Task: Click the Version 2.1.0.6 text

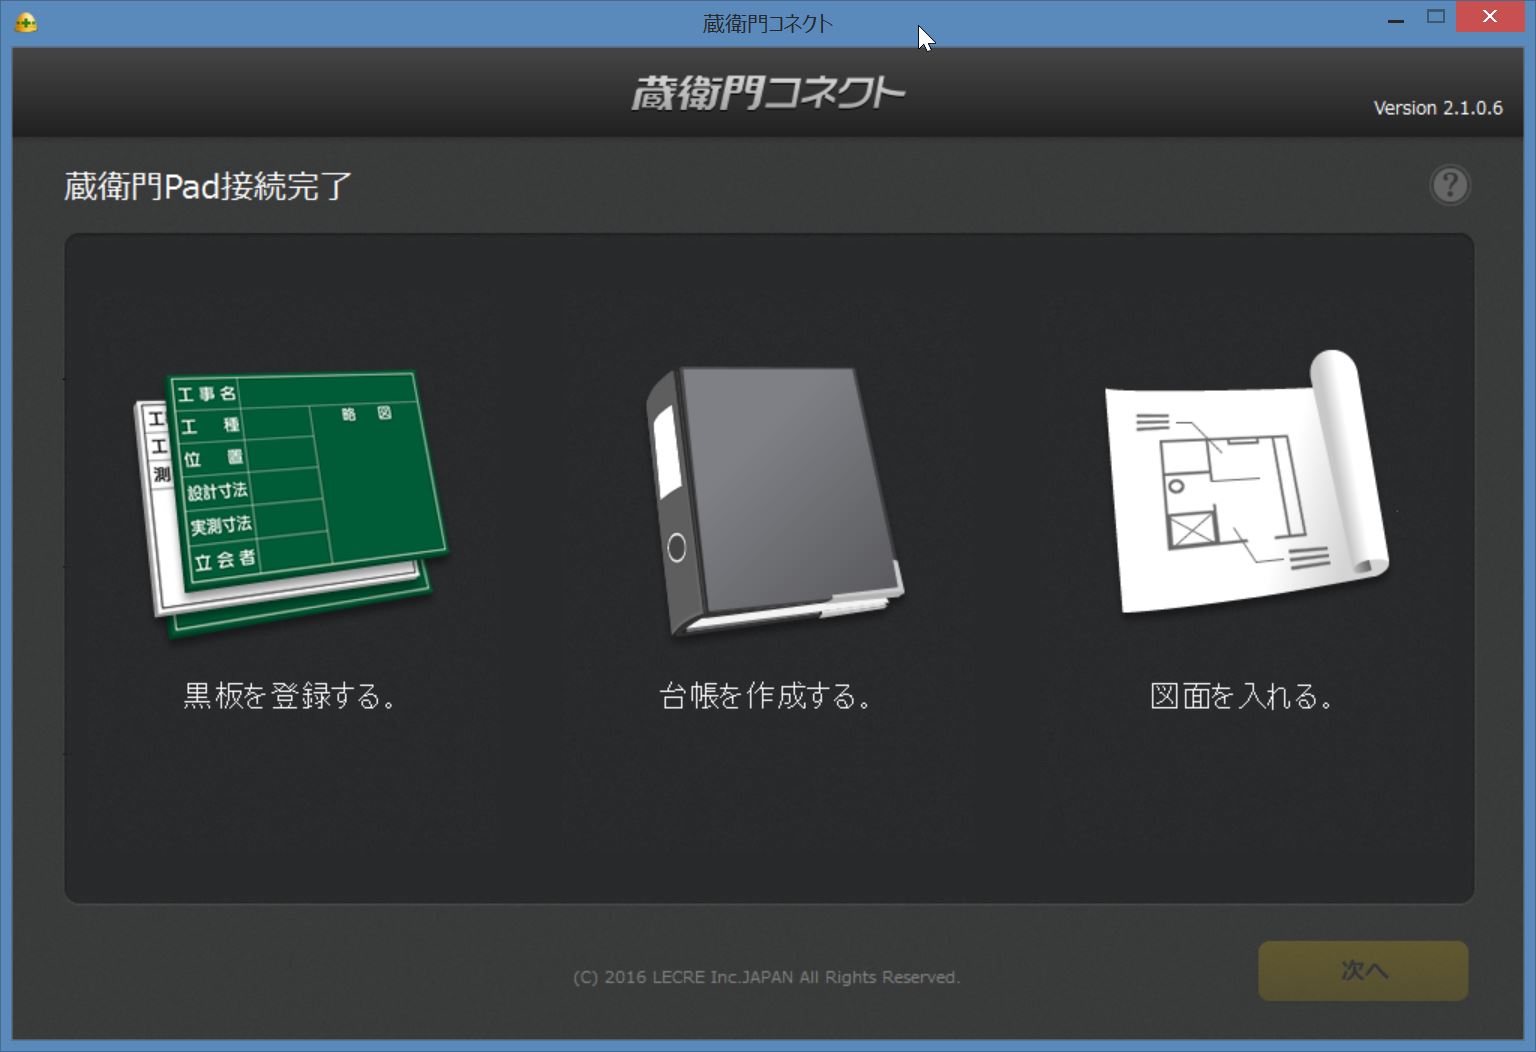Action: pos(1438,107)
